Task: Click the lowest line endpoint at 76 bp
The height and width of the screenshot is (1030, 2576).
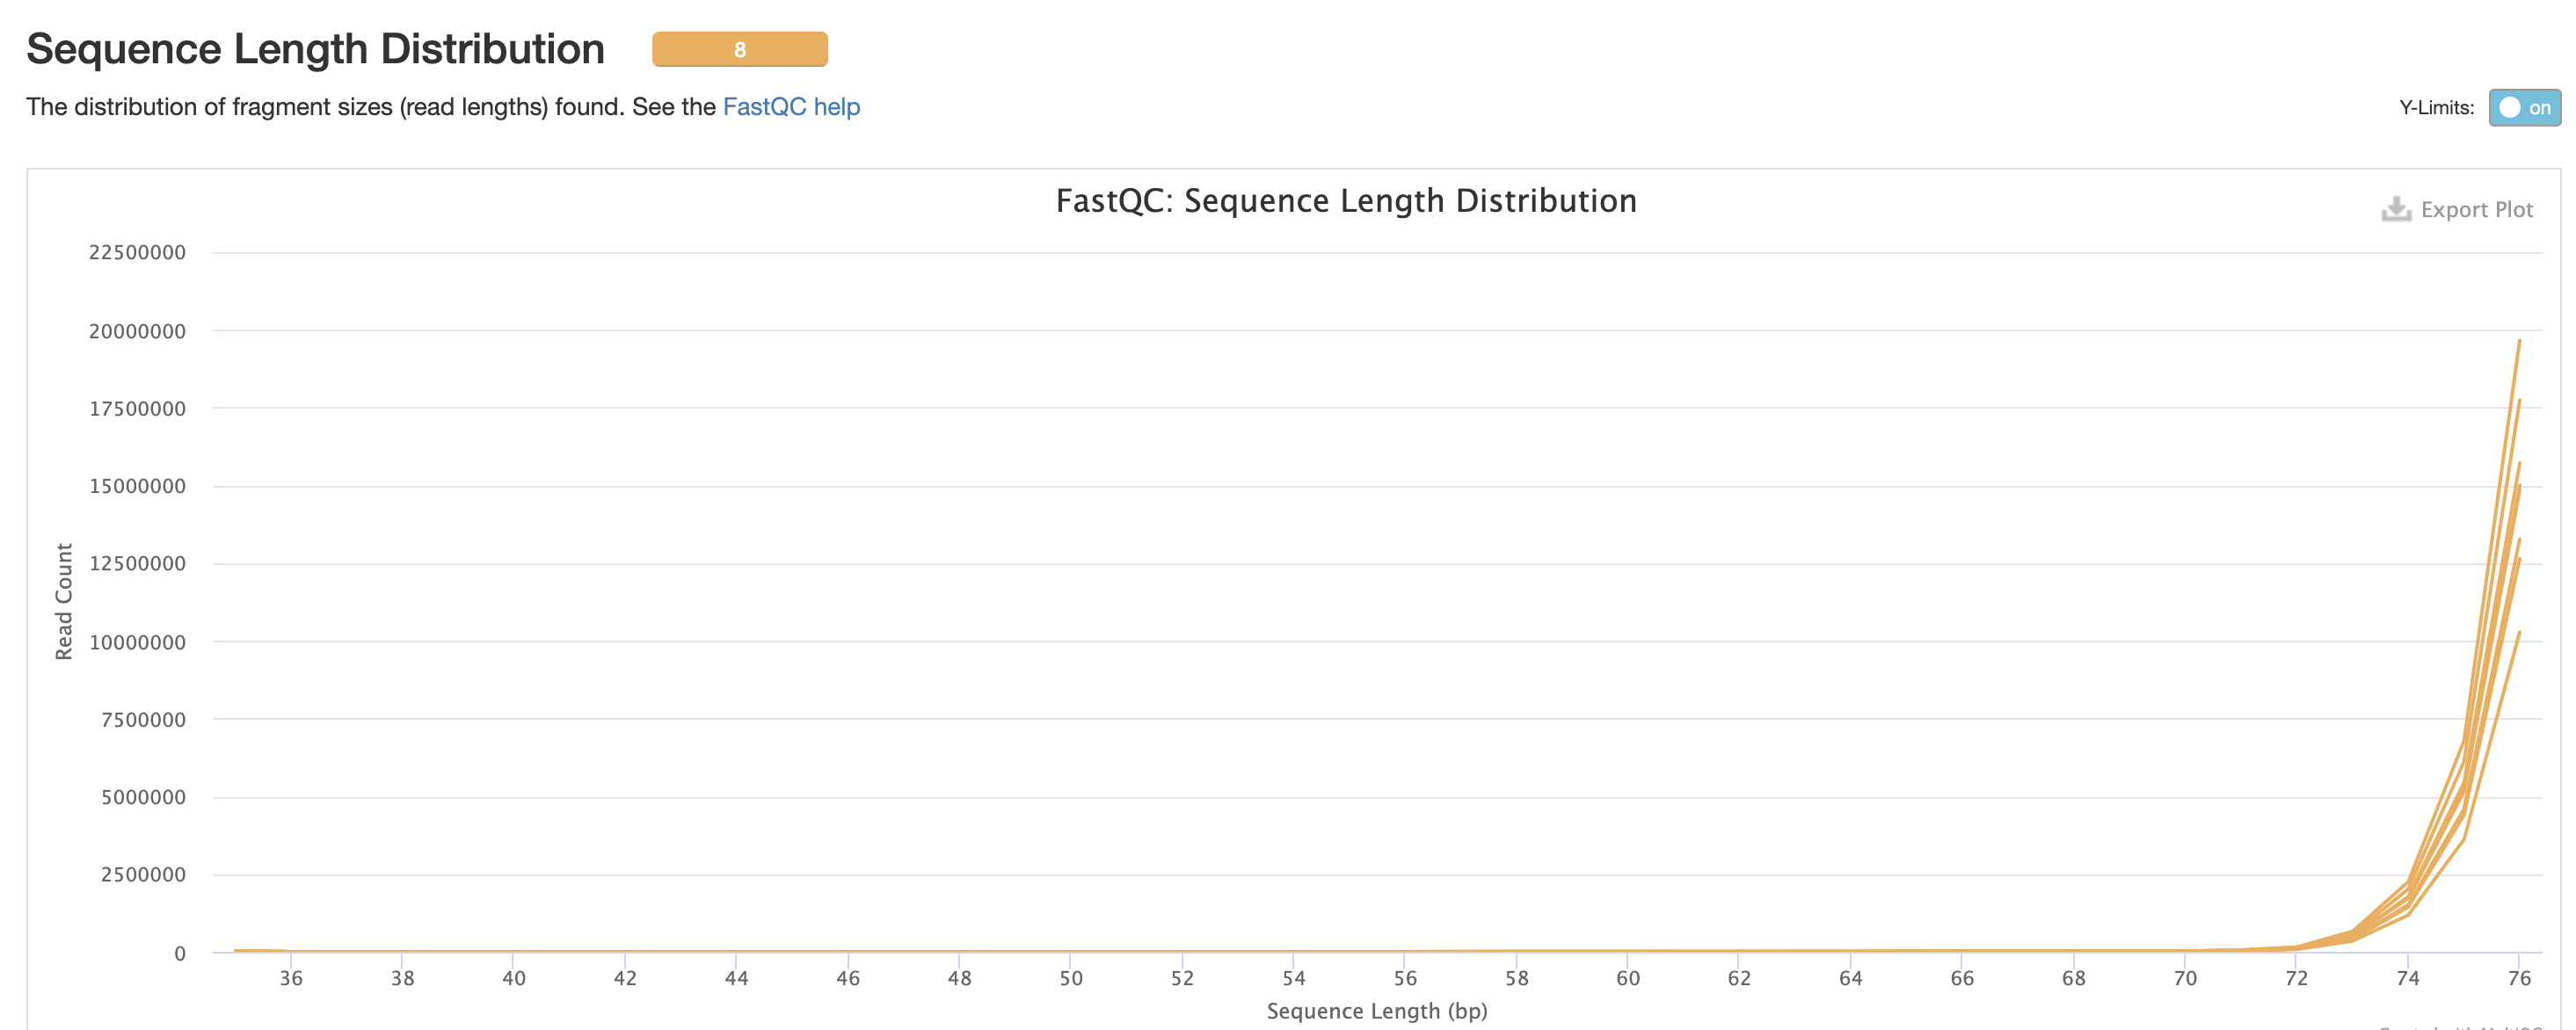Action: 2518,633
